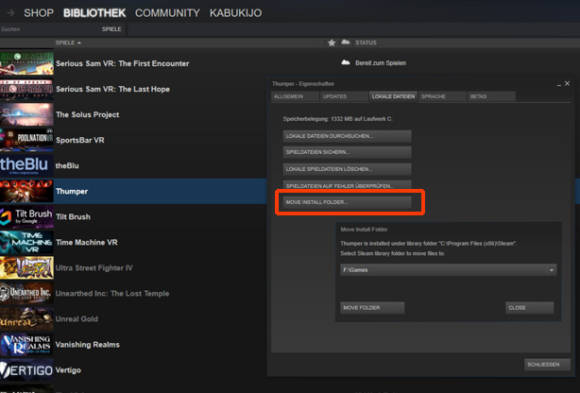Image resolution: width=580 pixels, height=393 pixels.
Task: Click the Tilt Brush by Google thumbnail
Action: (x=27, y=217)
